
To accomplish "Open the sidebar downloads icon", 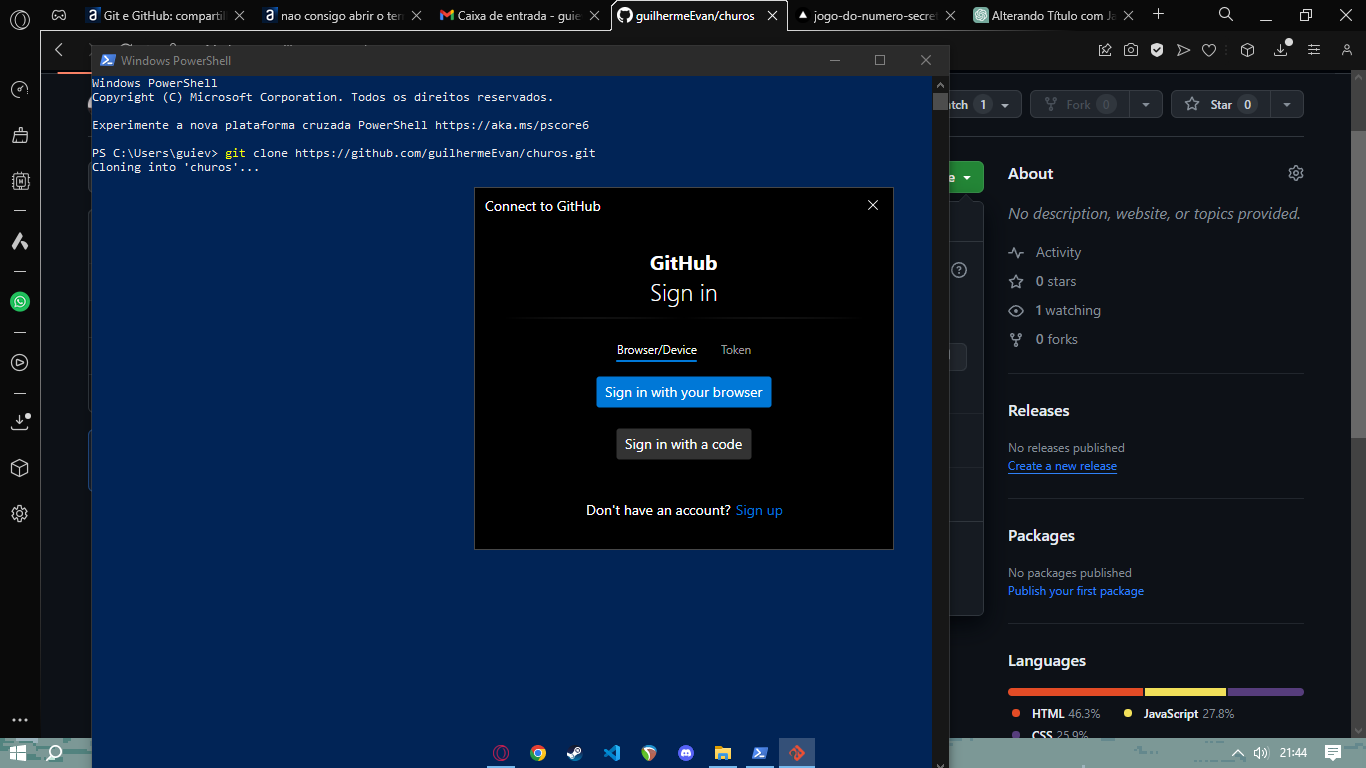I will 19,422.
